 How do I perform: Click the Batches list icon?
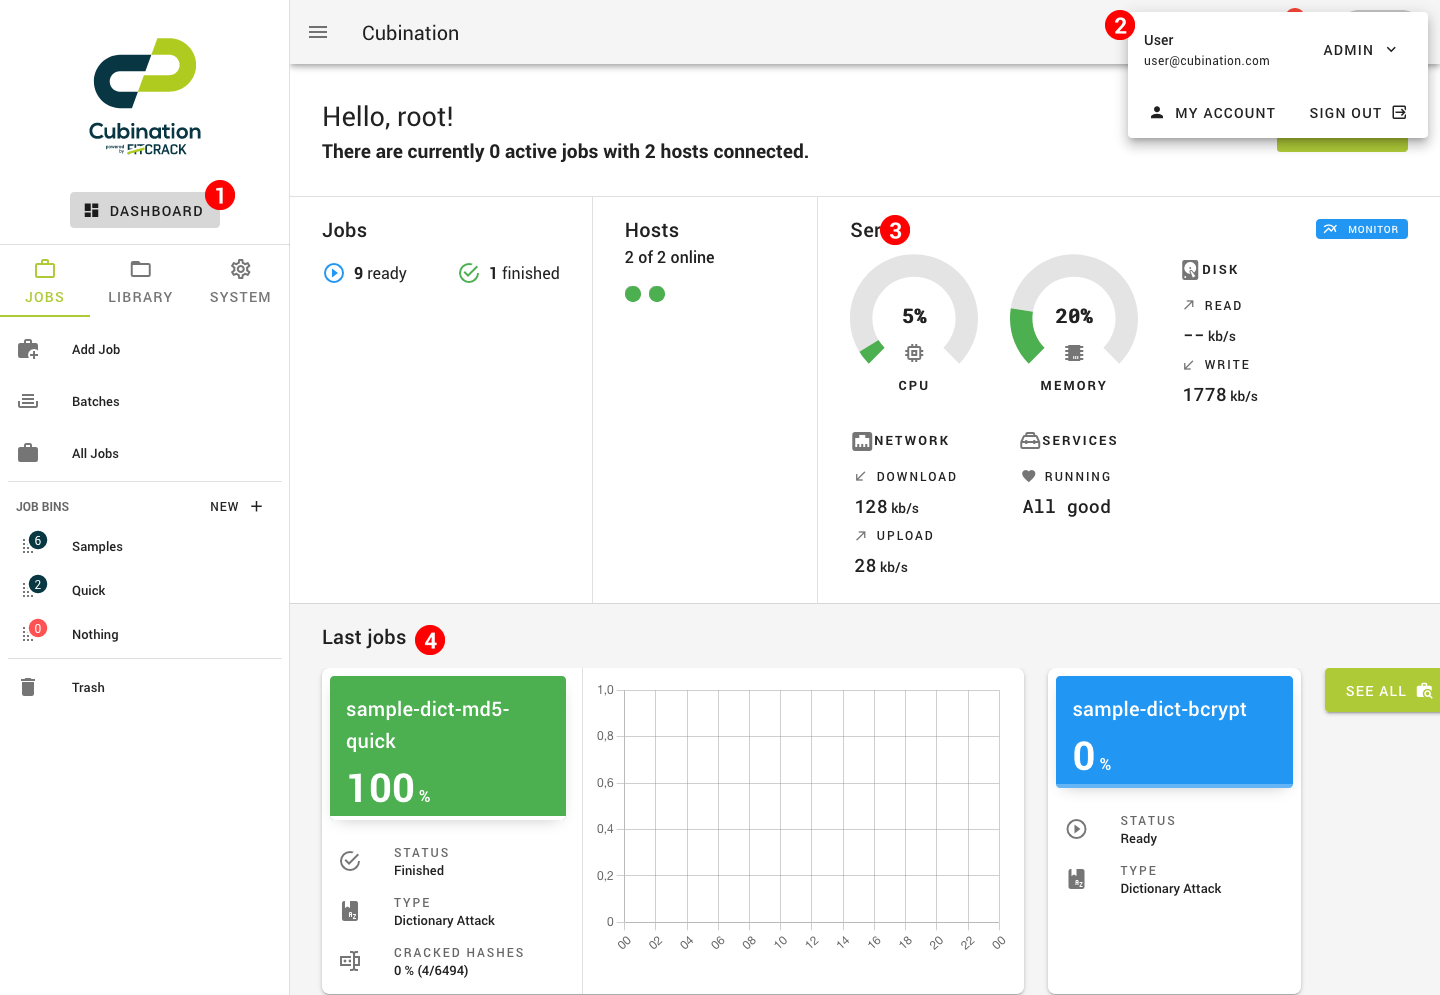(28, 401)
